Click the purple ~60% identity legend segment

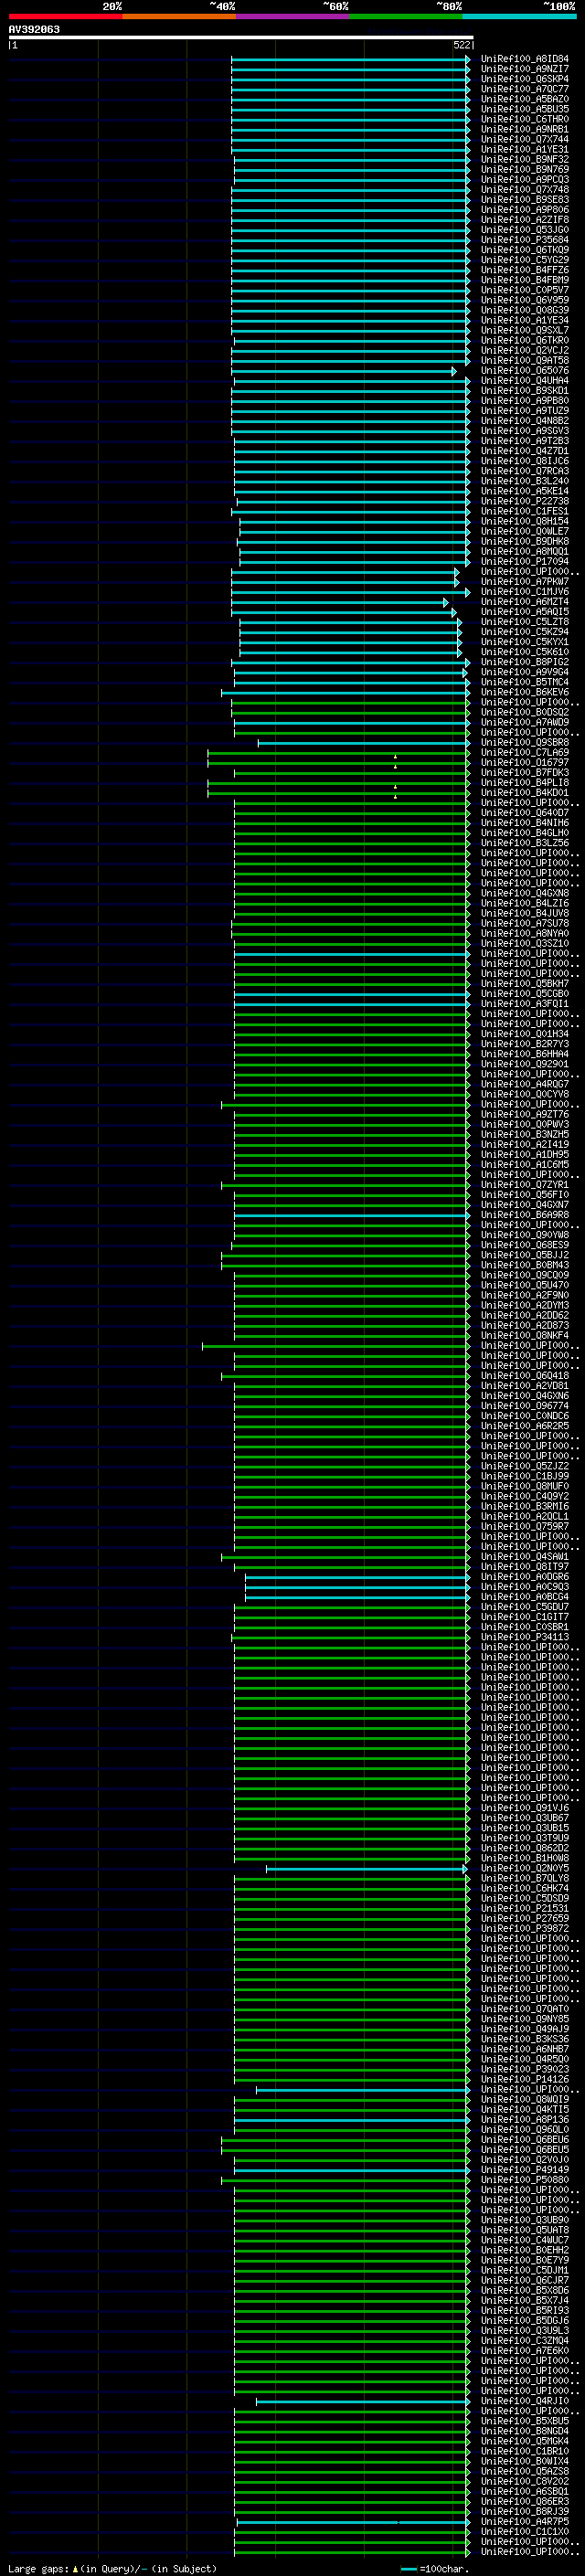293,16
